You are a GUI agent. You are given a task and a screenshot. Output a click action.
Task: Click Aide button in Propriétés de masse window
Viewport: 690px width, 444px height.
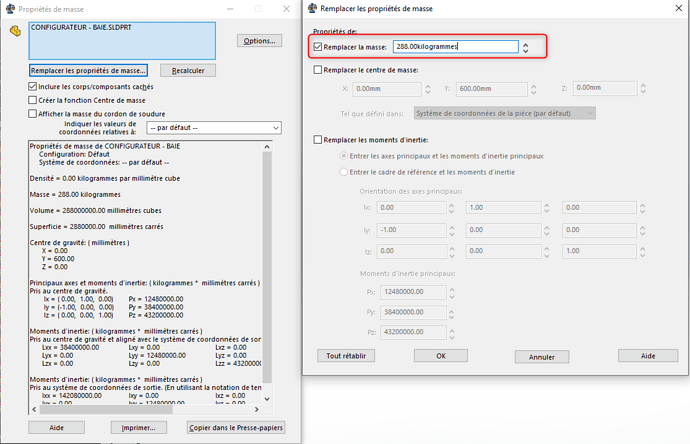coord(56,427)
